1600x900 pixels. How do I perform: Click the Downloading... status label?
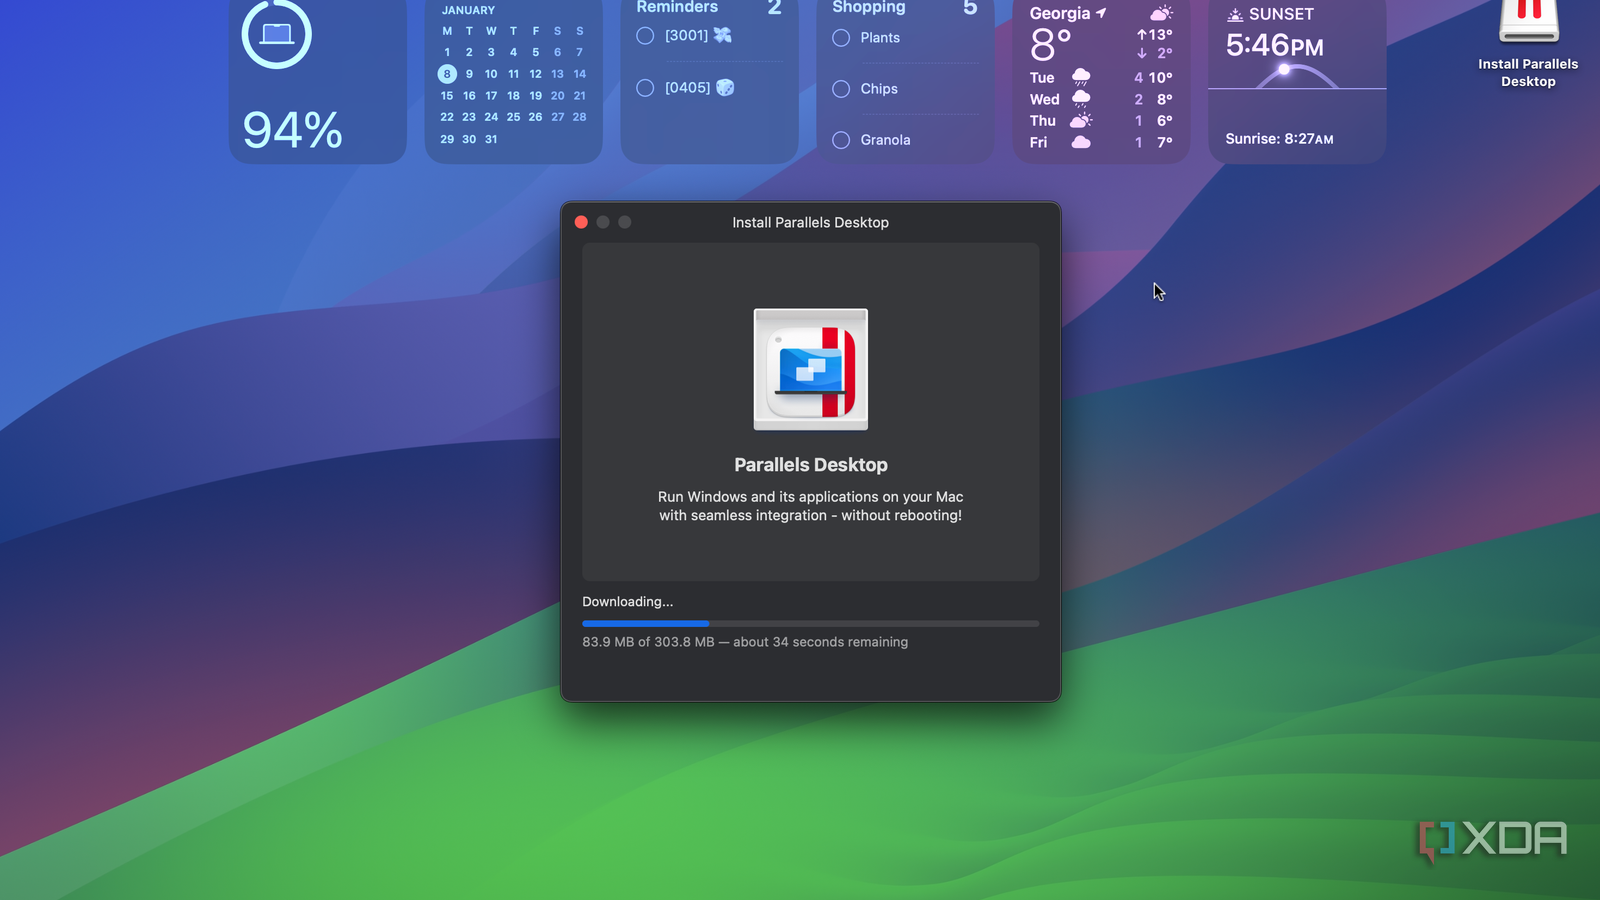coord(628,601)
